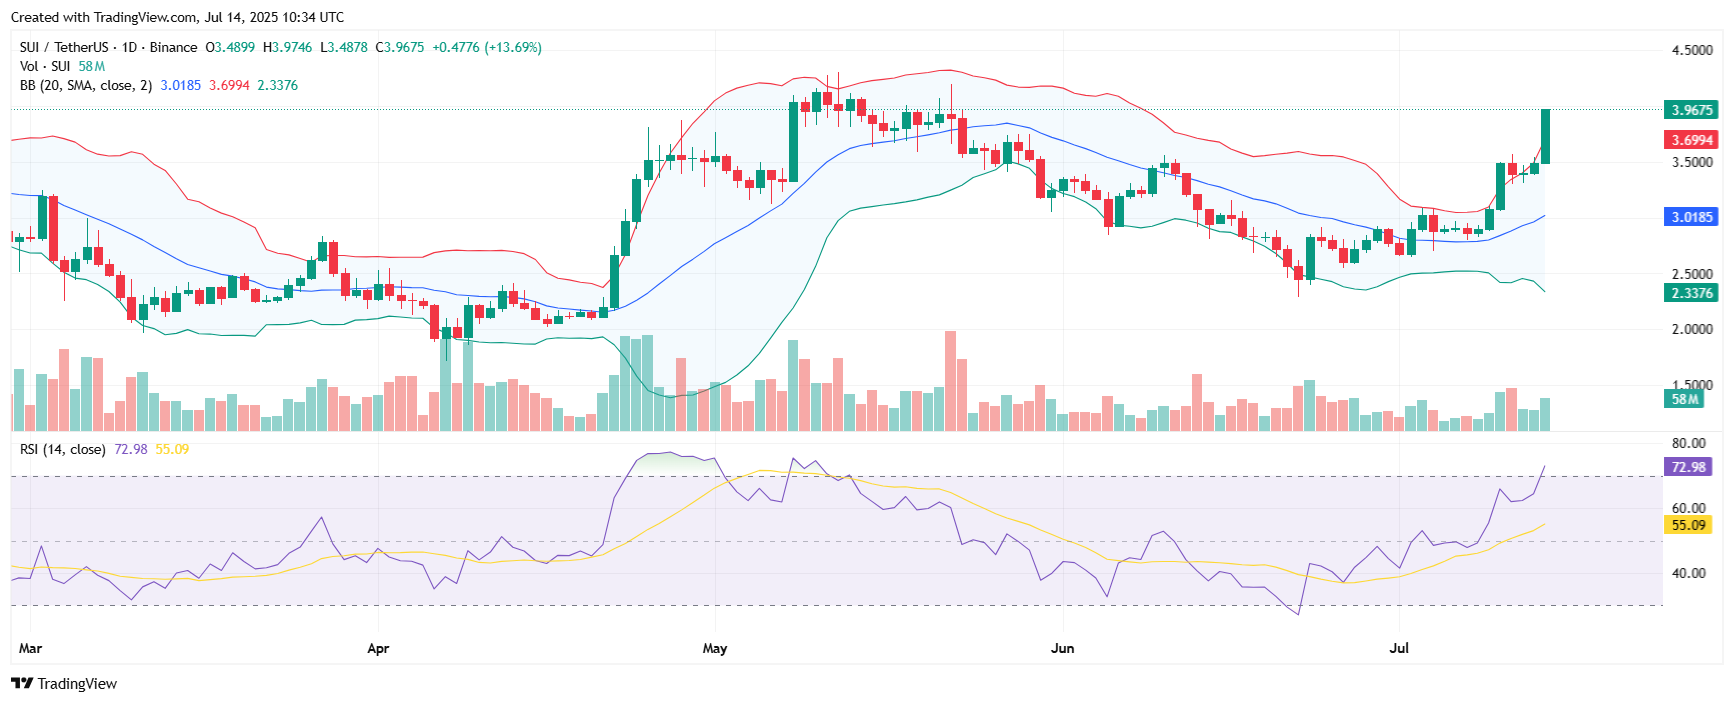This screenshot has width=1734, height=703.
Task: Click blue 3.0185 value in BB legend
Action: pos(181,85)
